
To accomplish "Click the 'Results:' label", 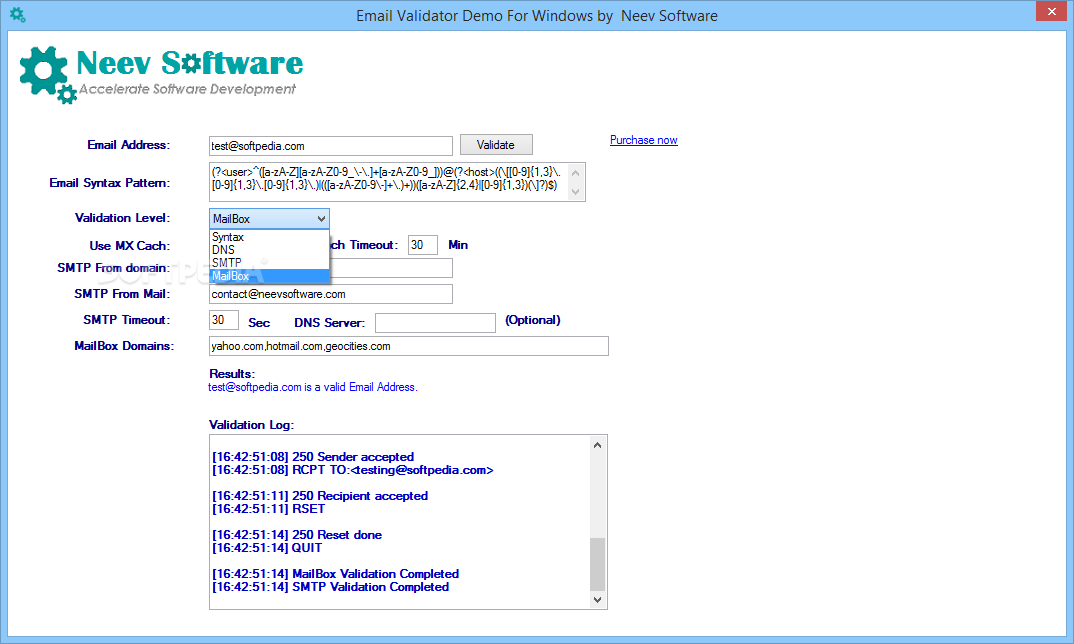I will pos(232,373).
